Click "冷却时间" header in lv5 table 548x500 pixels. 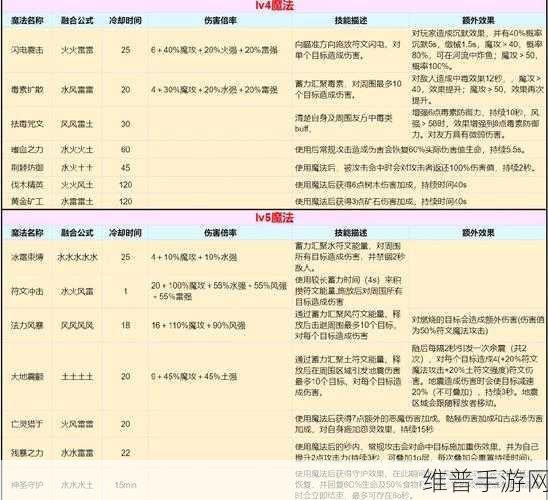coord(125,233)
